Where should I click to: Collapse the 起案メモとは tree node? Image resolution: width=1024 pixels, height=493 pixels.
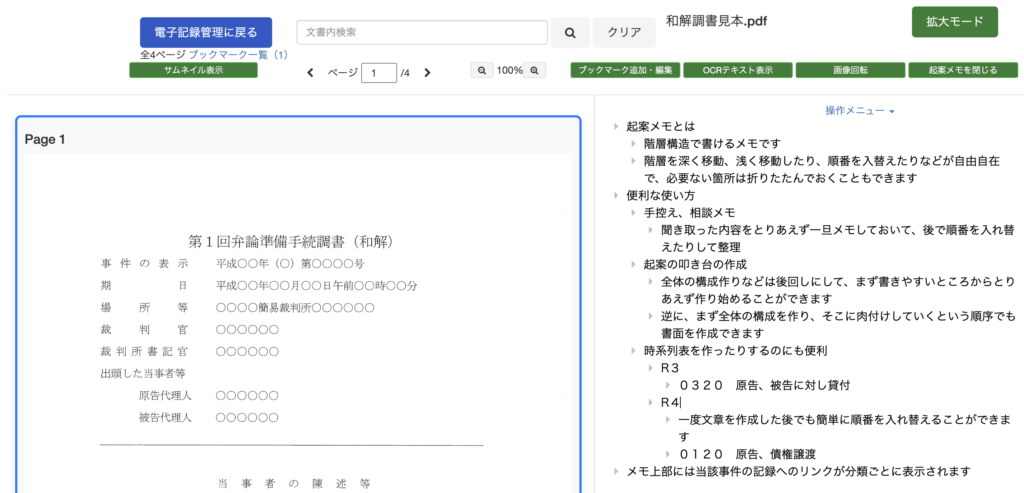point(616,127)
